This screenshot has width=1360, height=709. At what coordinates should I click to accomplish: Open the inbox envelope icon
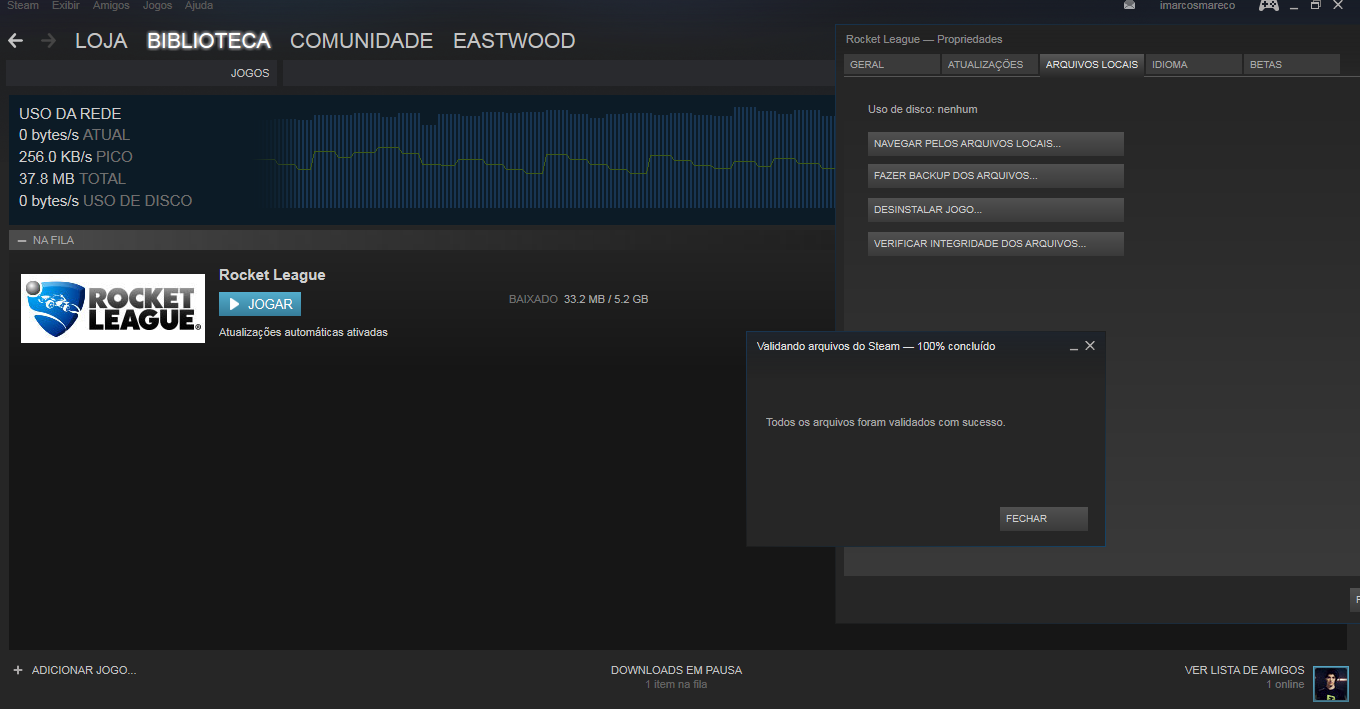coord(1129,6)
